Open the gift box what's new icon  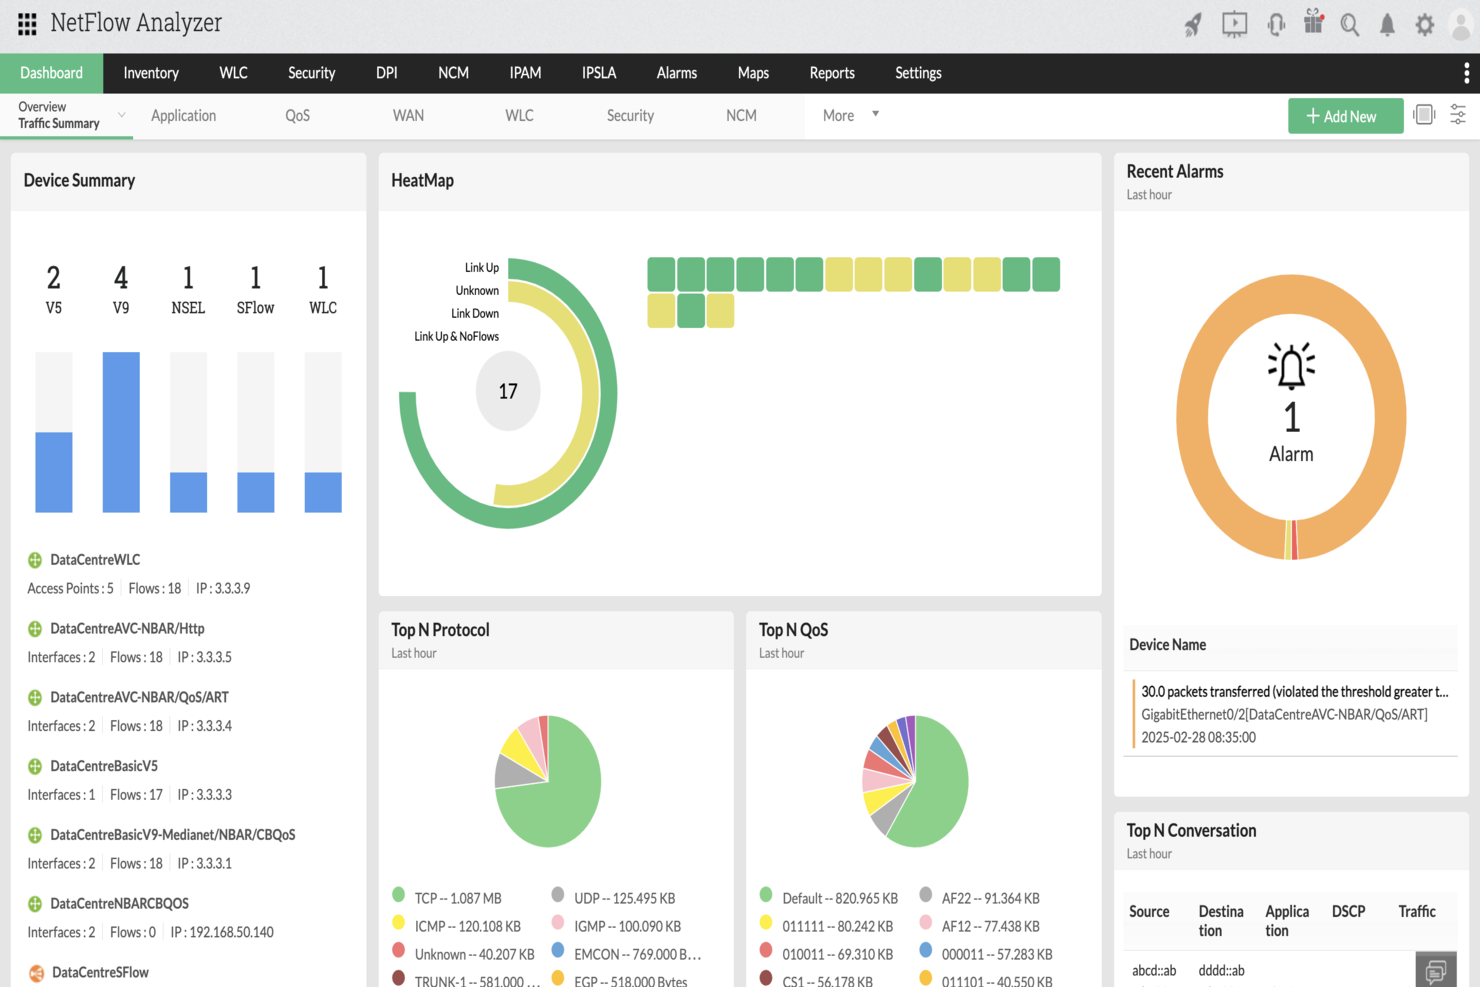(x=1314, y=22)
